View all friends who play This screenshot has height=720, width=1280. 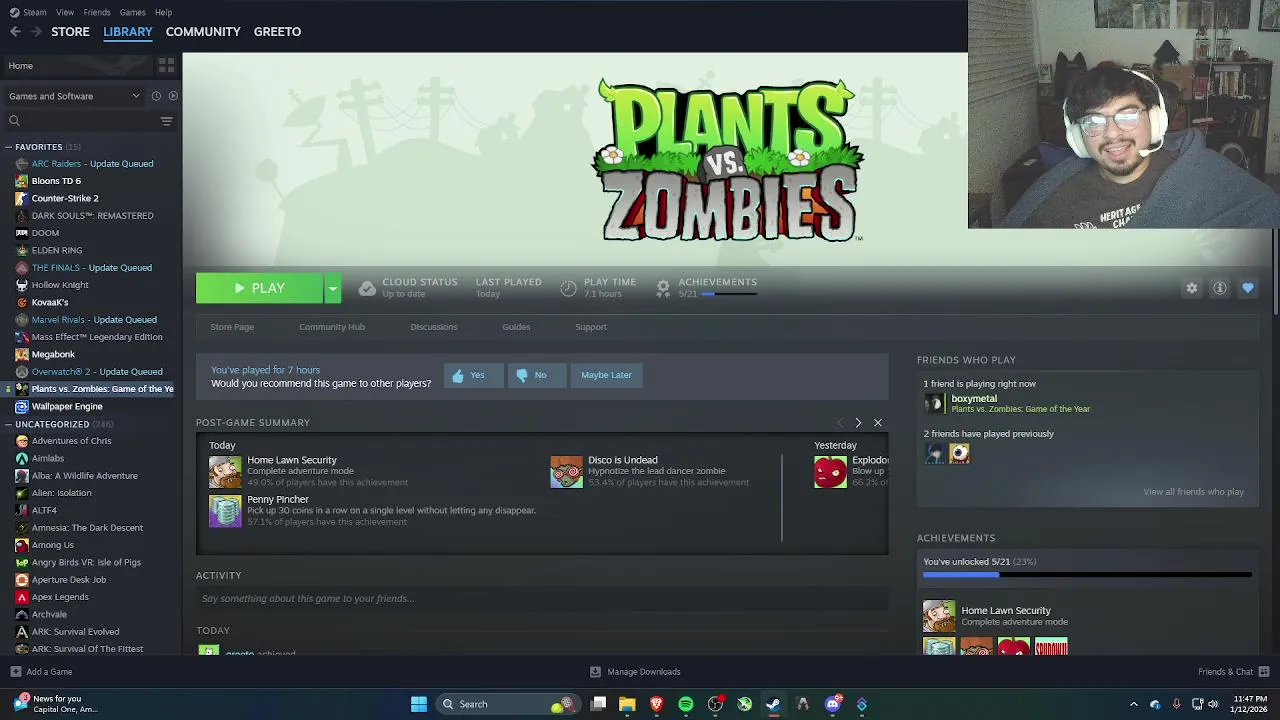tap(1193, 492)
